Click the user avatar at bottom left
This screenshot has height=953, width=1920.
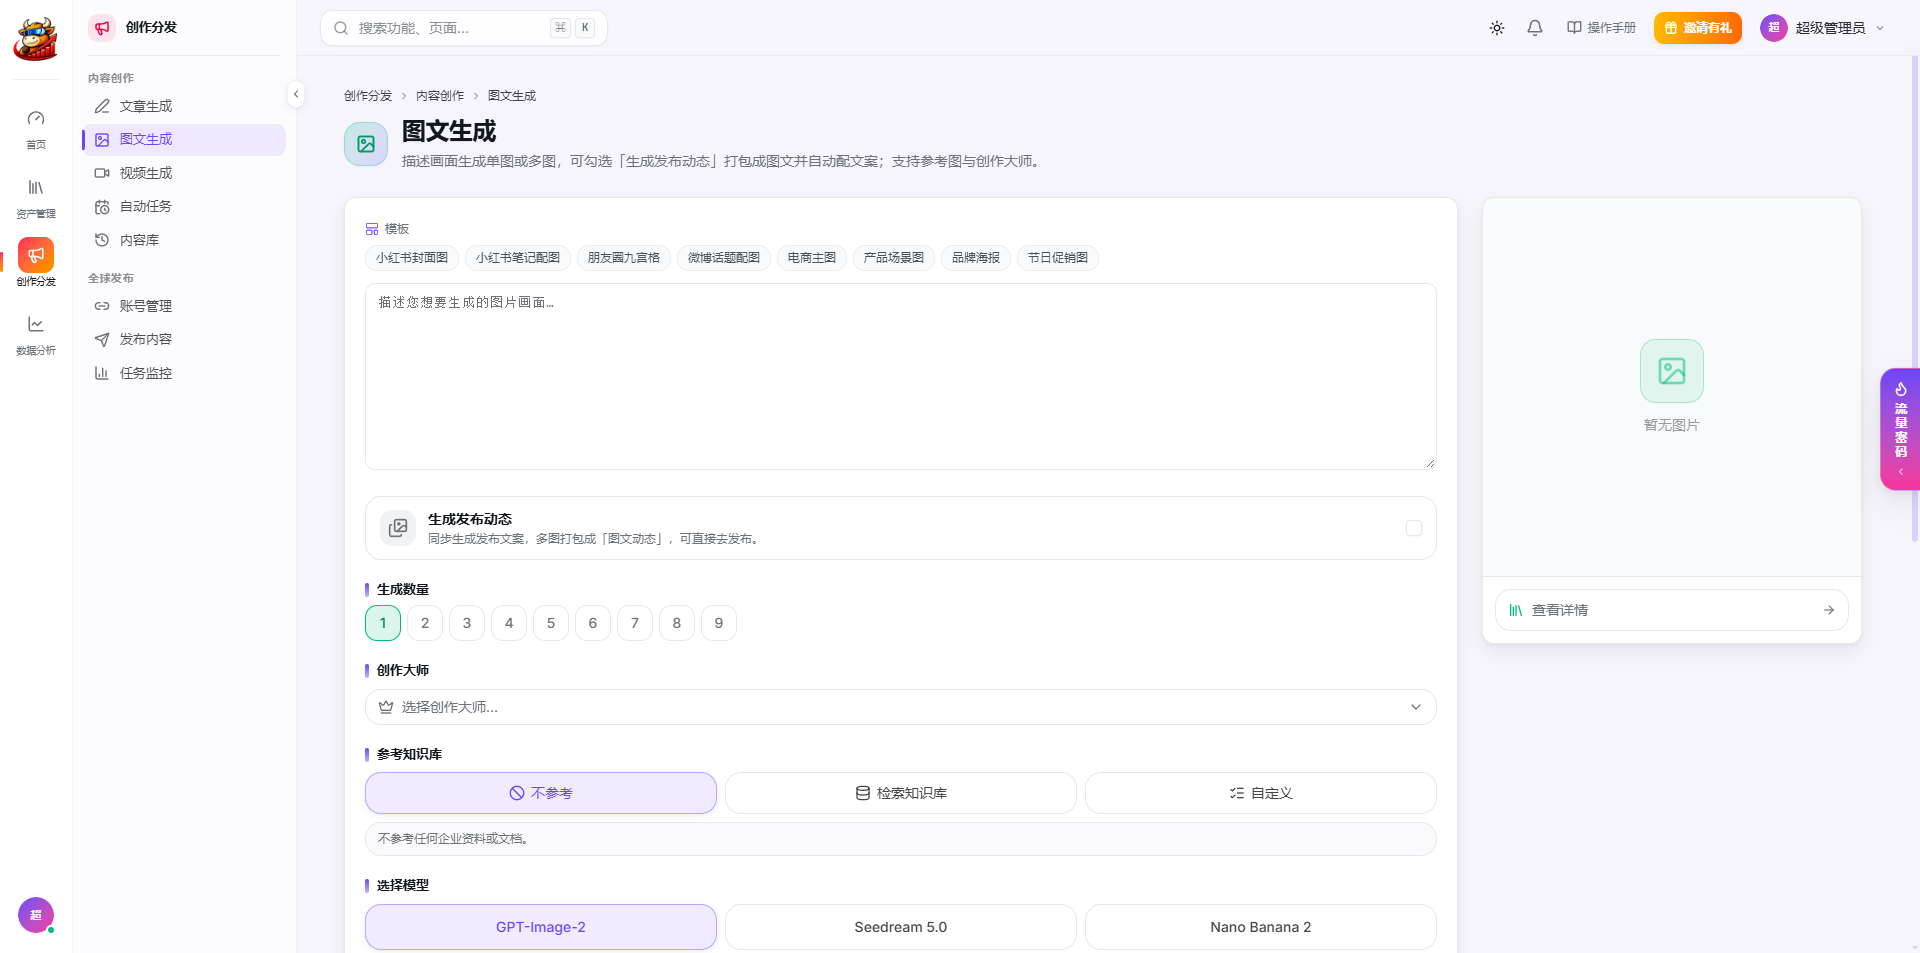pos(36,915)
